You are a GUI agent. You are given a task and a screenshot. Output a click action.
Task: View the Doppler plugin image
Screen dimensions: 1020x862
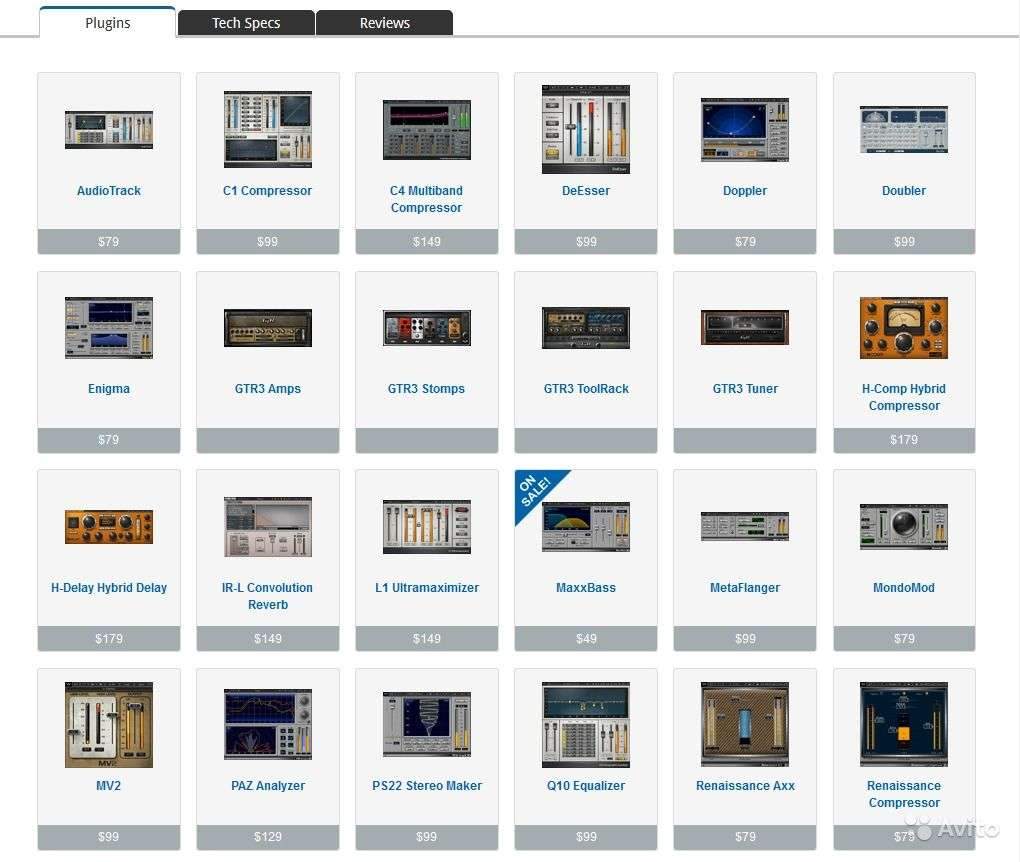pos(745,129)
